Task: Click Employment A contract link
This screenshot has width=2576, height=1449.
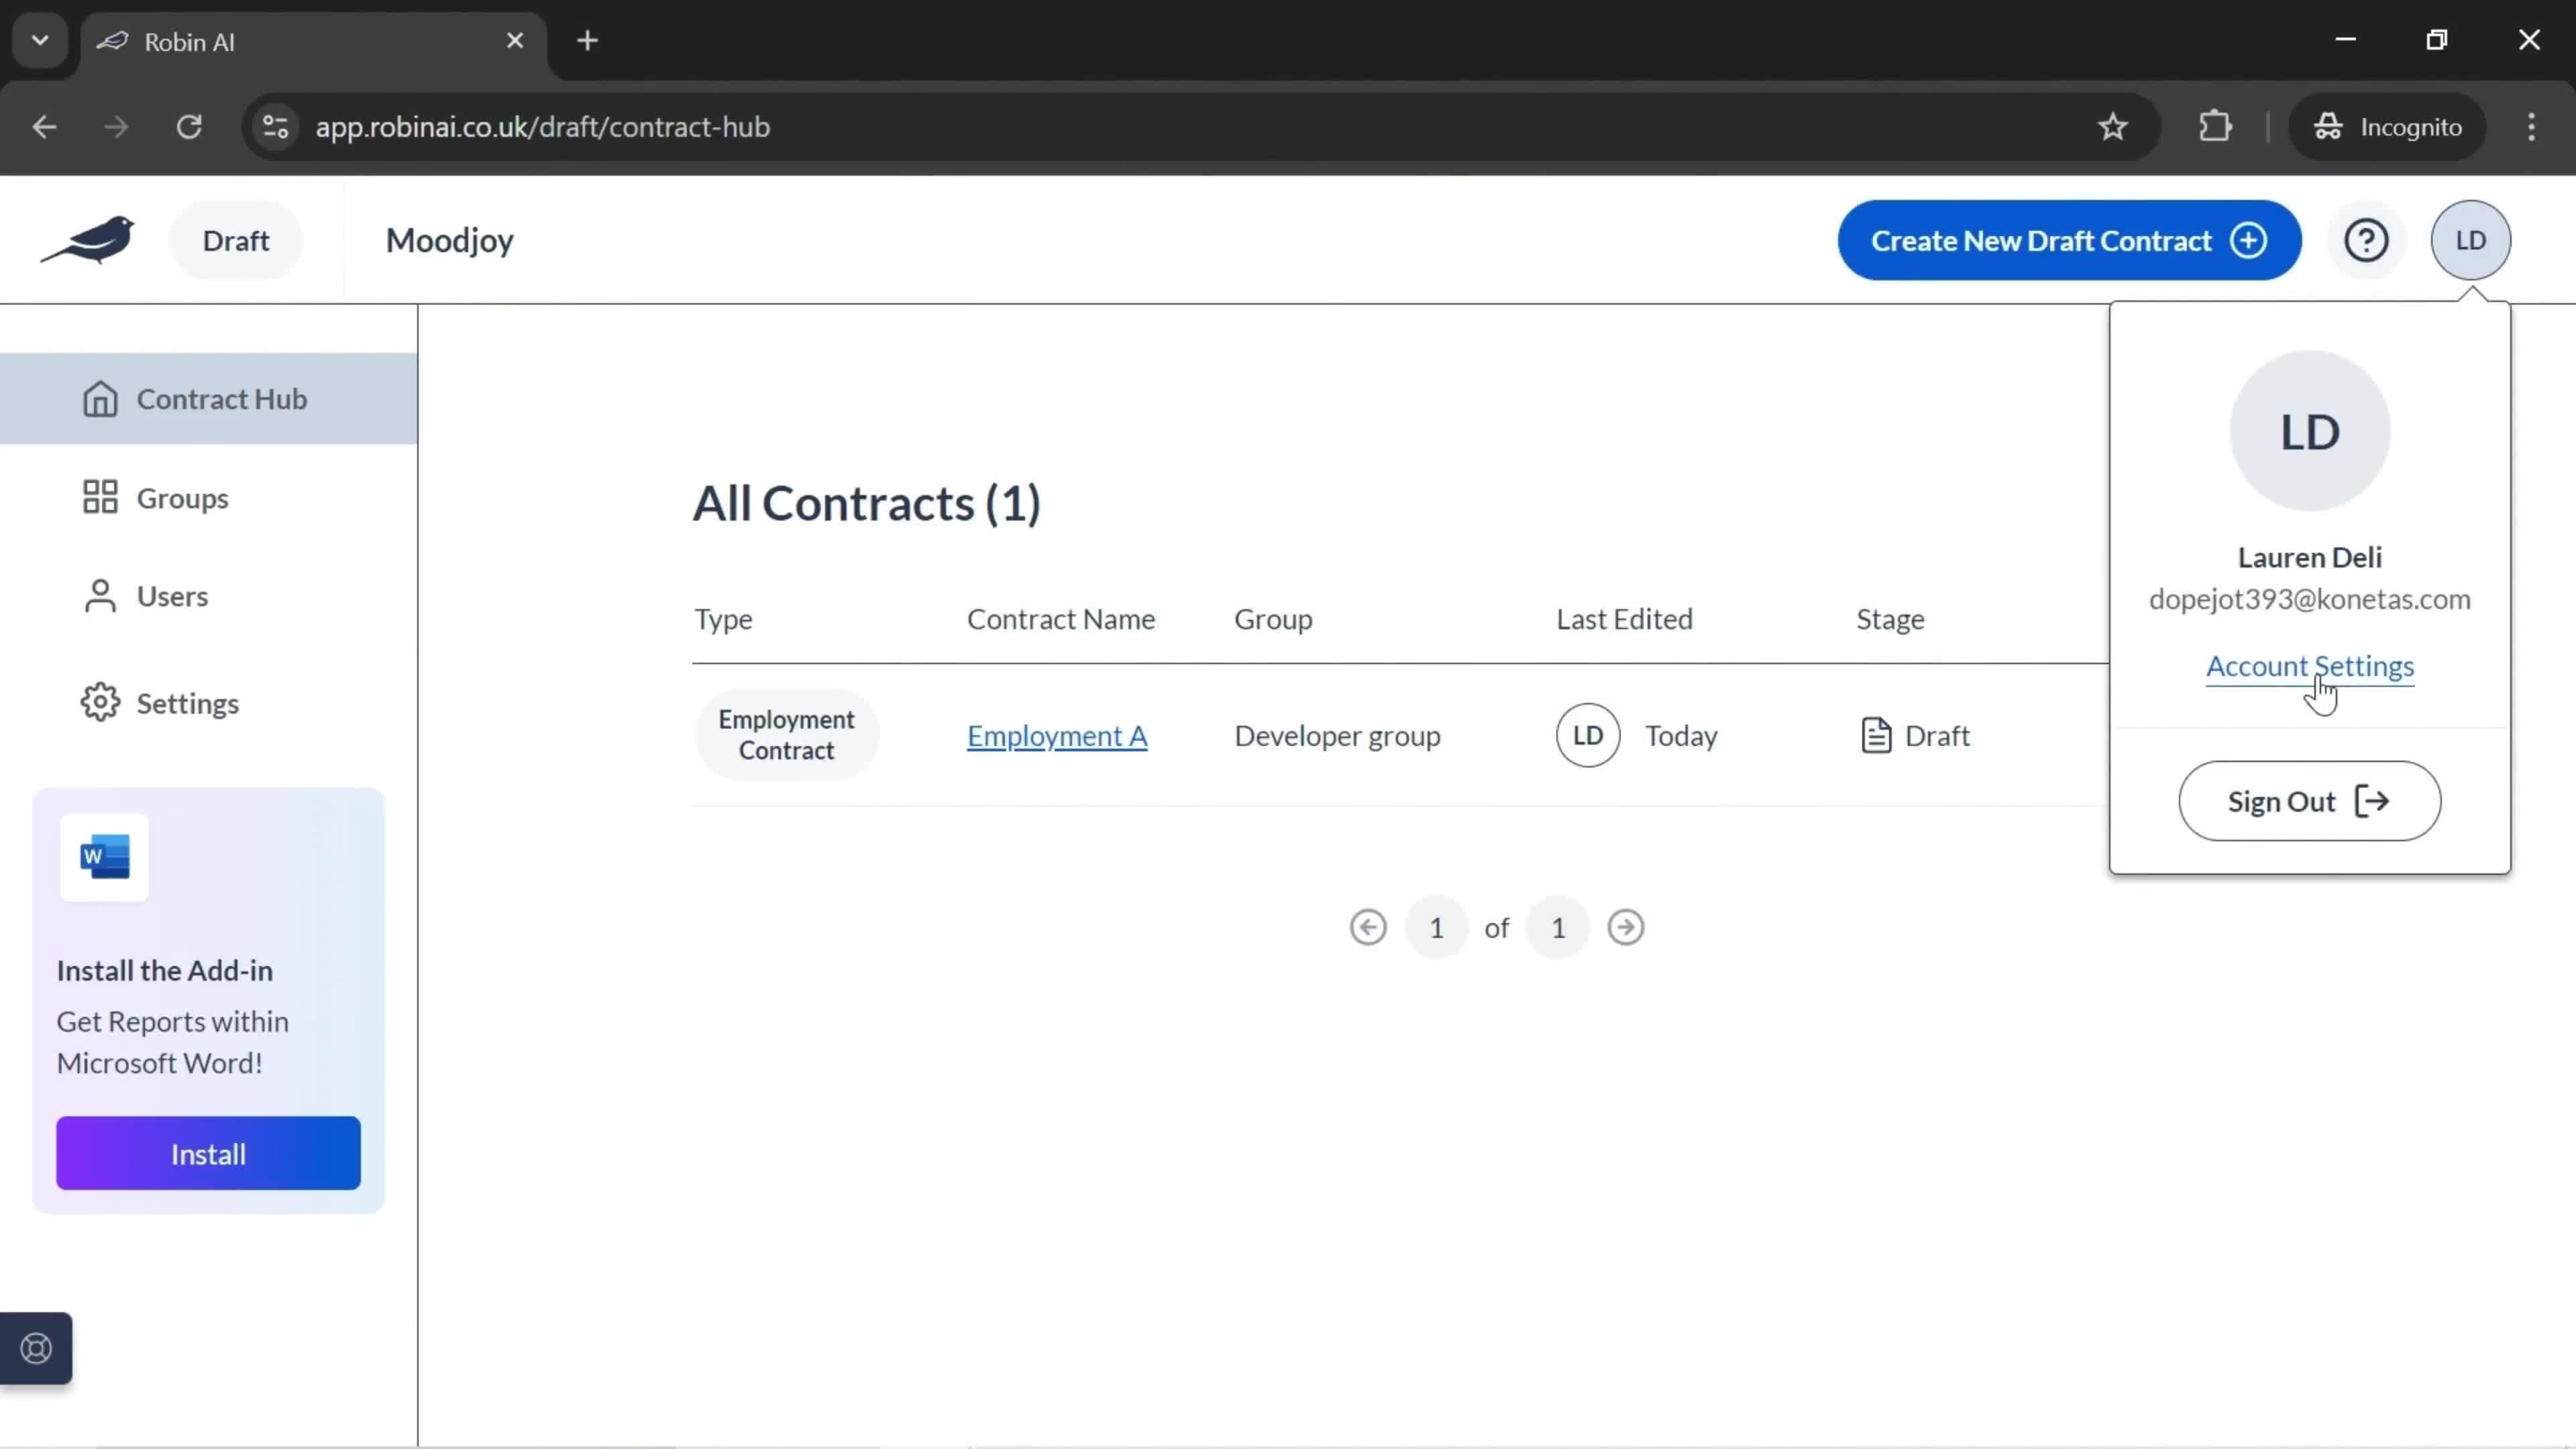Action: pyautogui.click(x=1058, y=736)
